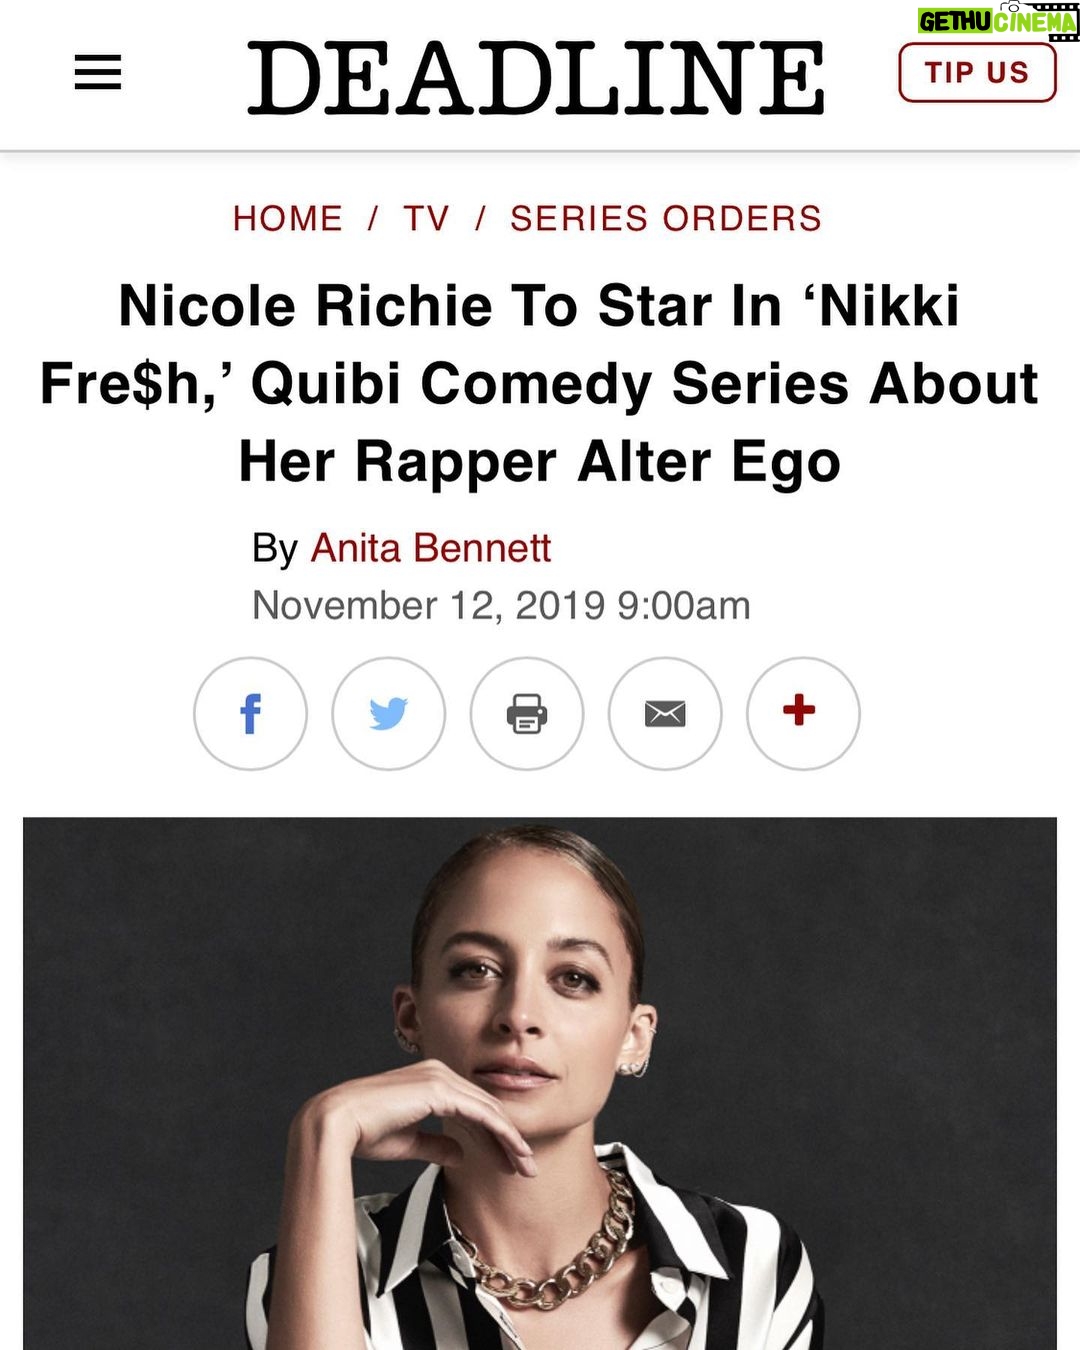Navigate to the HOME section

click(x=287, y=217)
